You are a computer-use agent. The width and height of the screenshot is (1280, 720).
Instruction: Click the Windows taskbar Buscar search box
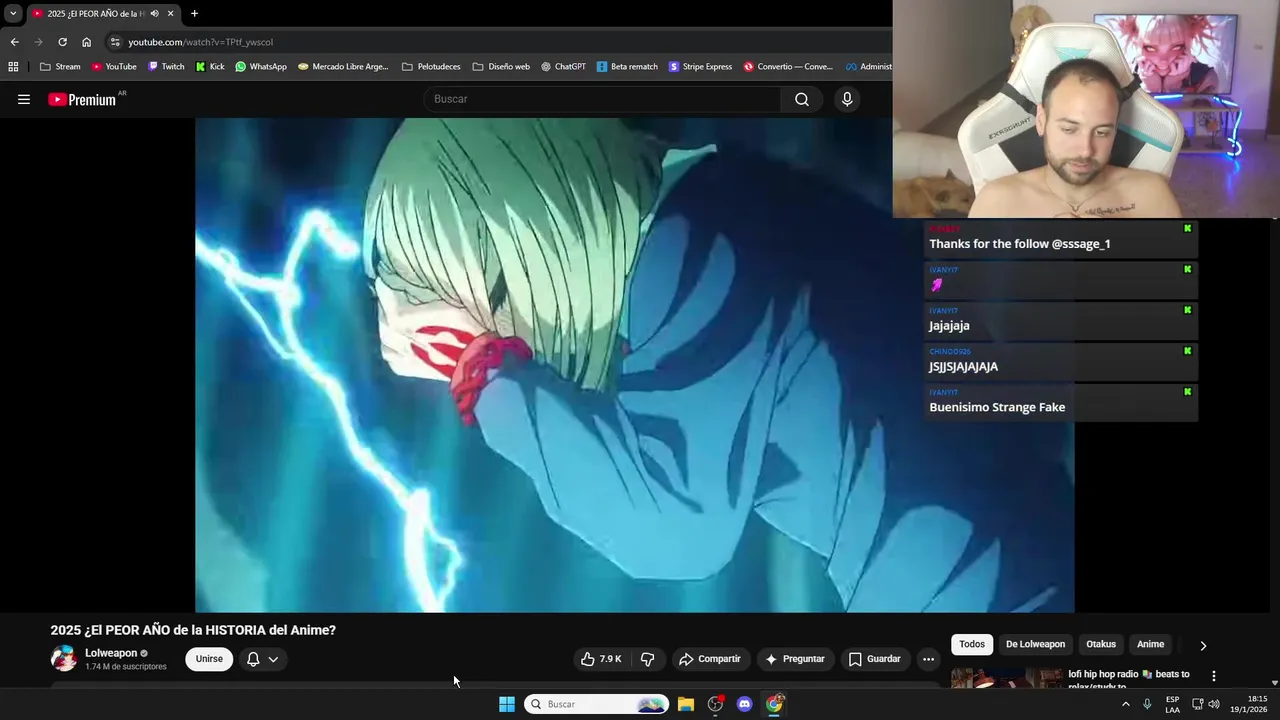[597, 704]
